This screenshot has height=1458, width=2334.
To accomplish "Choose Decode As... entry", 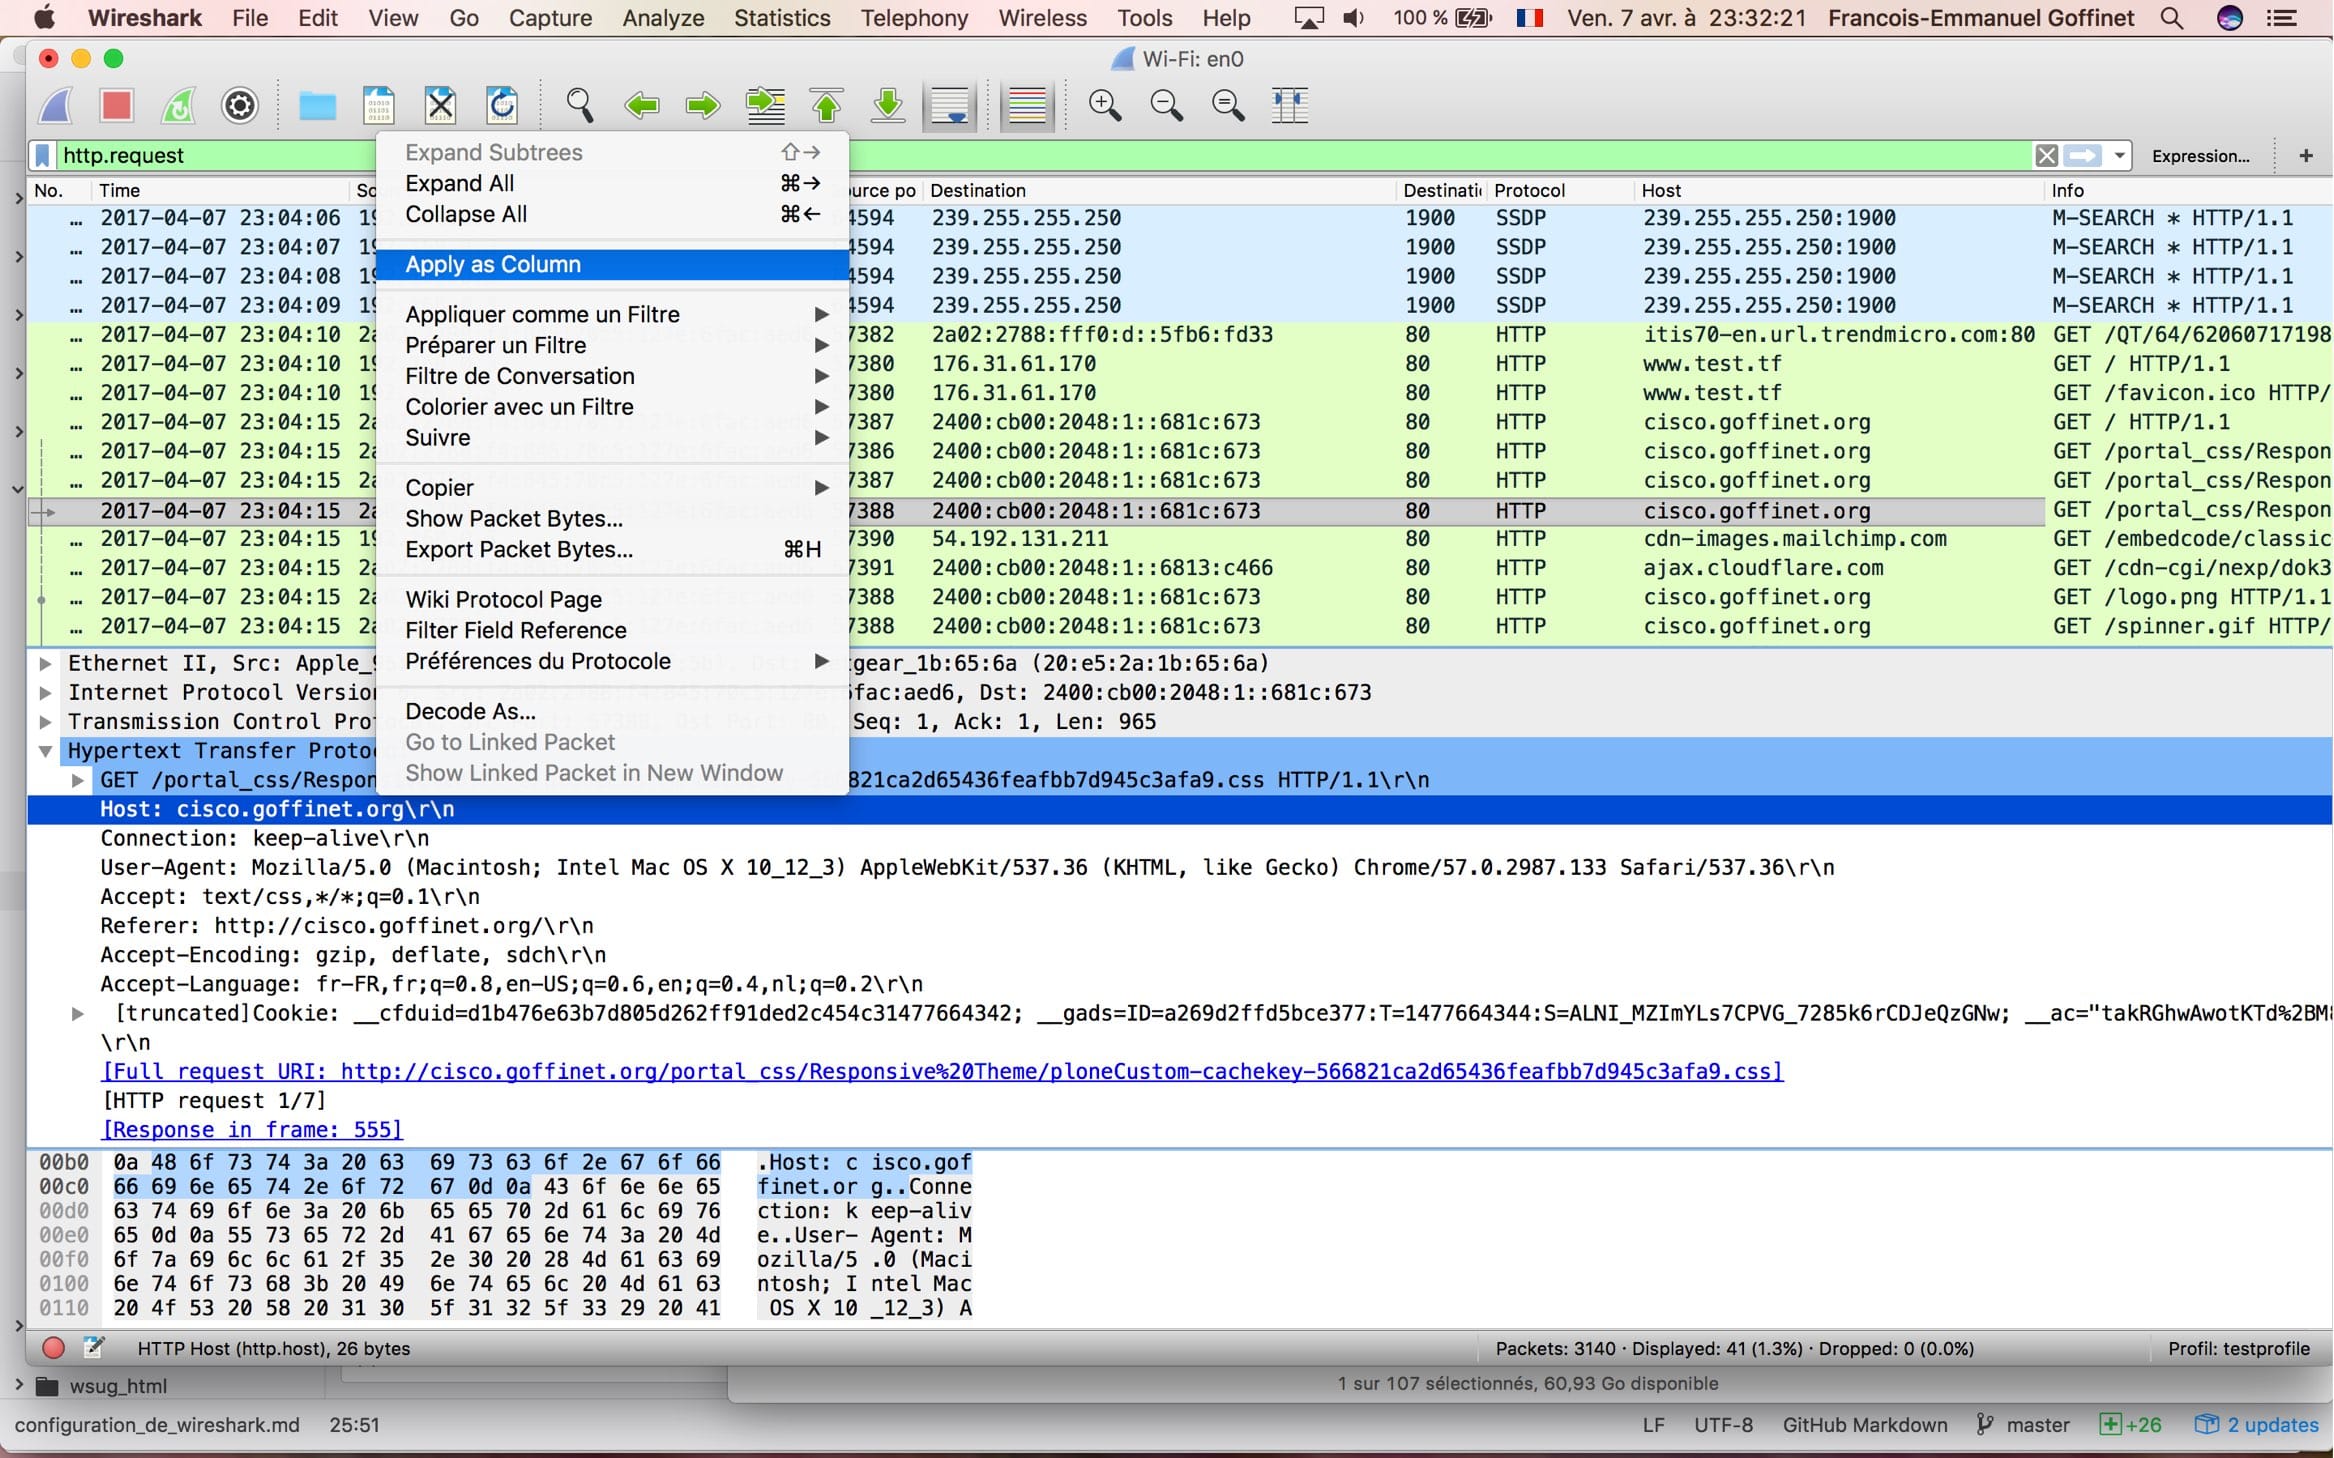I will coord(612,712).
